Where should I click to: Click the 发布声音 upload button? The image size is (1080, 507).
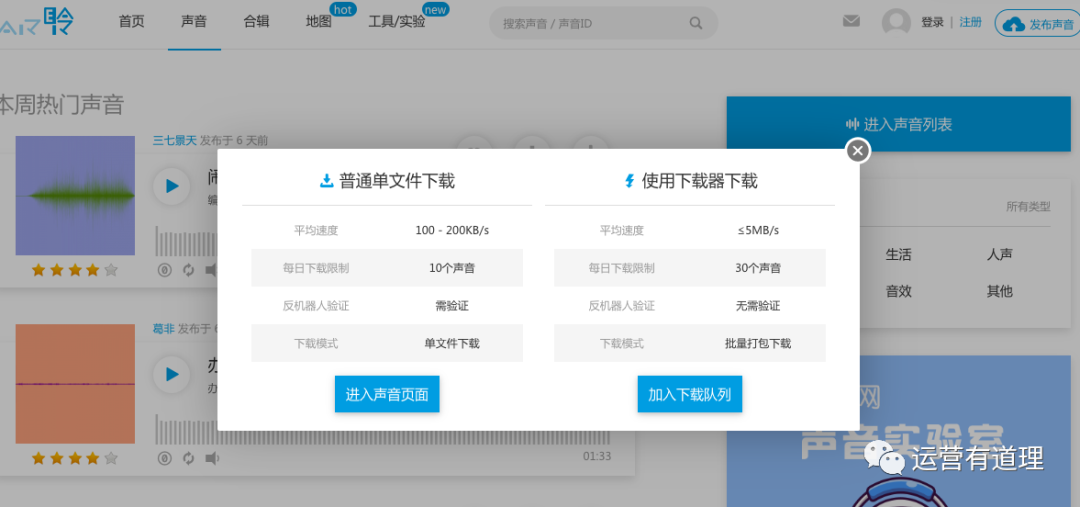coord(1037,24)
